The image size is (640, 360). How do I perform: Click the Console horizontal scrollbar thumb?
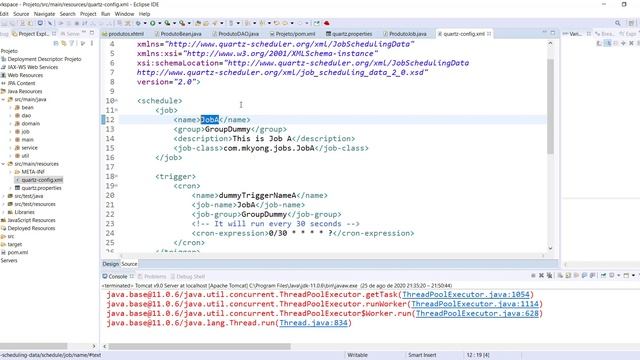[199, 346]
